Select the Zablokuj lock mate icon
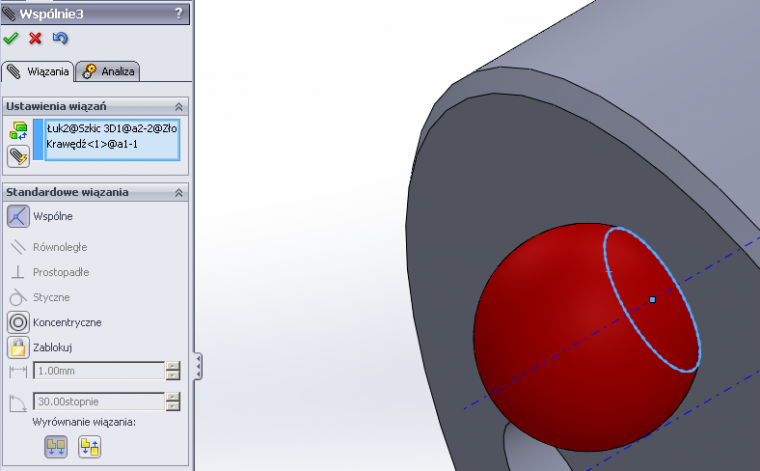760x471 pixels. [18, 347]
